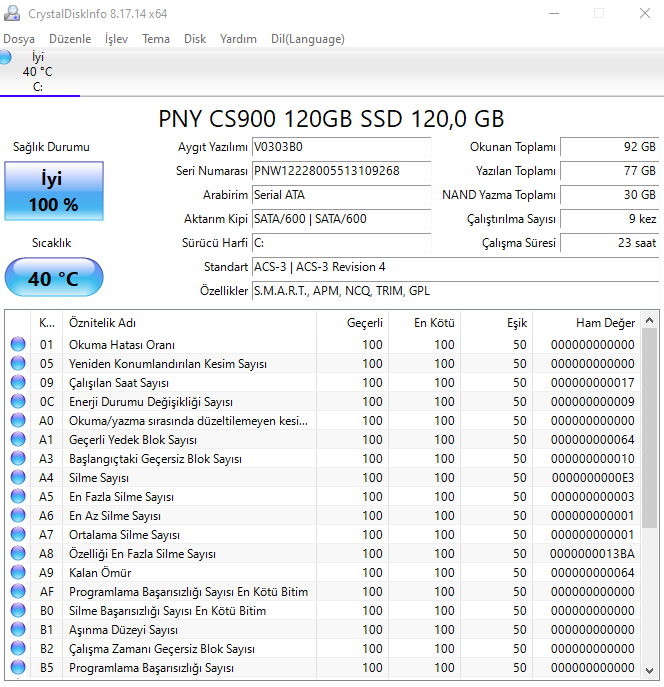Select the C: disk tab showing İyi 40 °C
664x687 pixels.
point(39,72)
